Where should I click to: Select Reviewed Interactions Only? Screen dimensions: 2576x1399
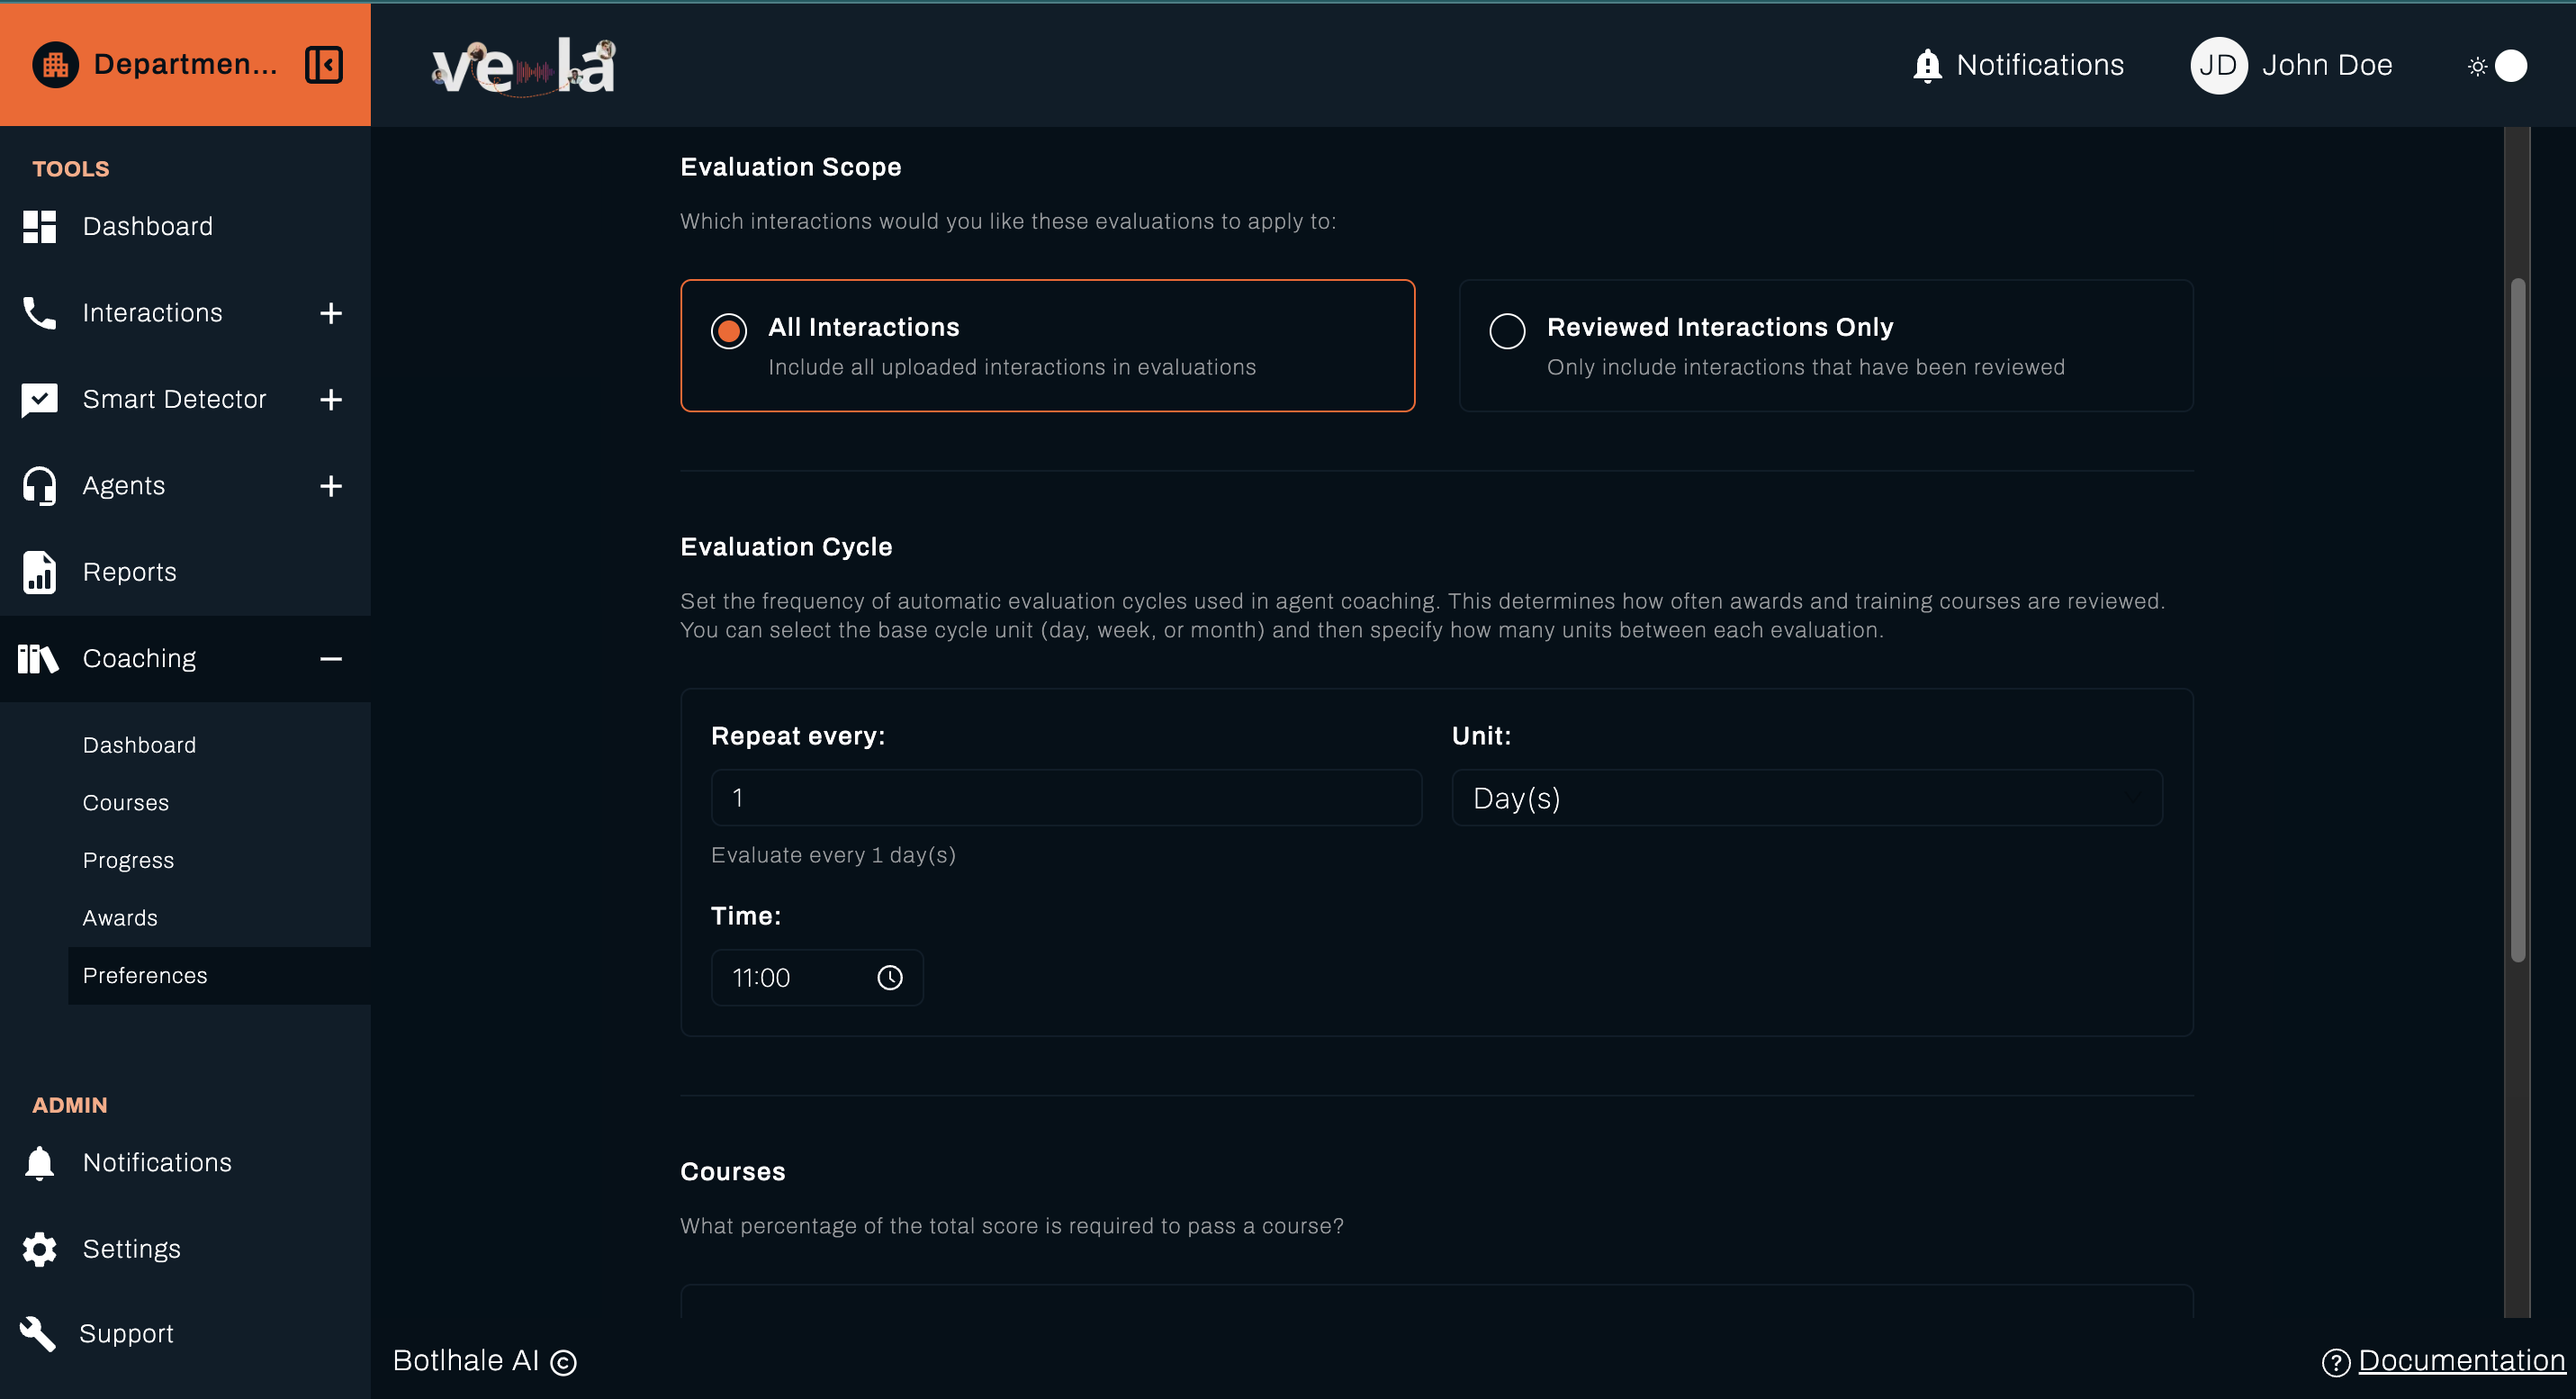click(1507, 330)
